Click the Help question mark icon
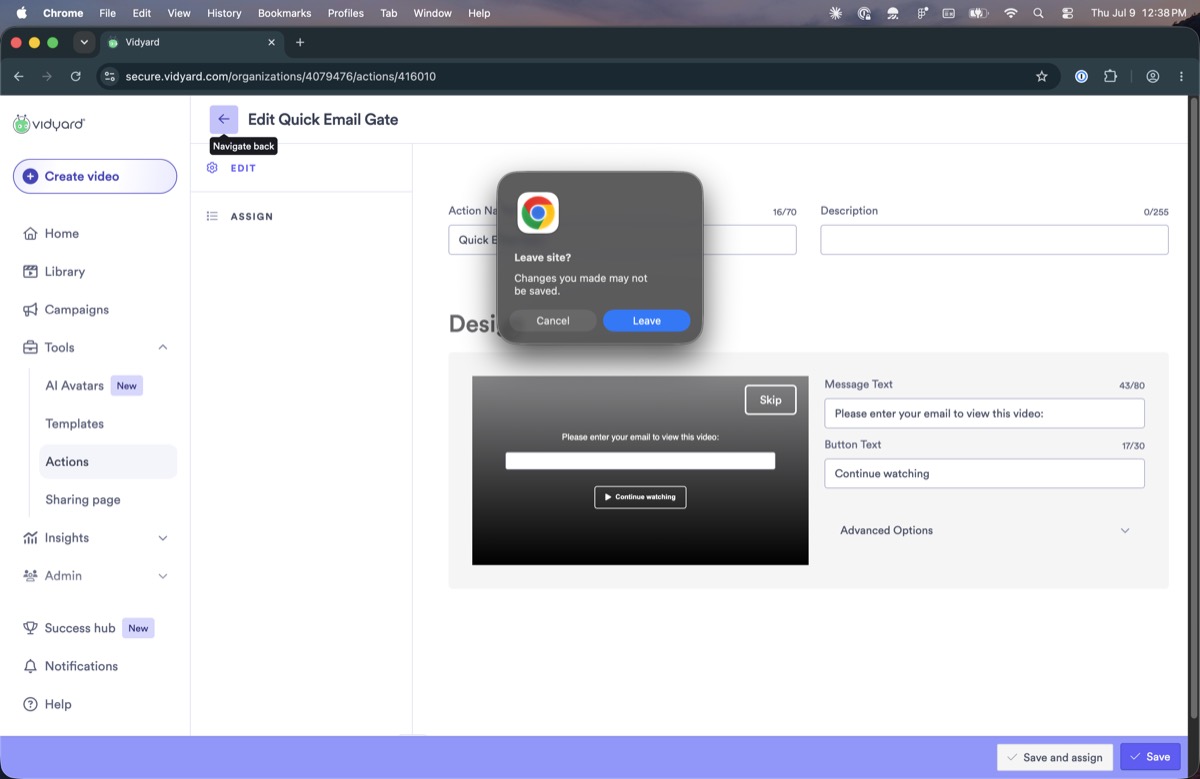This screenshot has width=1200, height=779. click(x=30, y=704)
